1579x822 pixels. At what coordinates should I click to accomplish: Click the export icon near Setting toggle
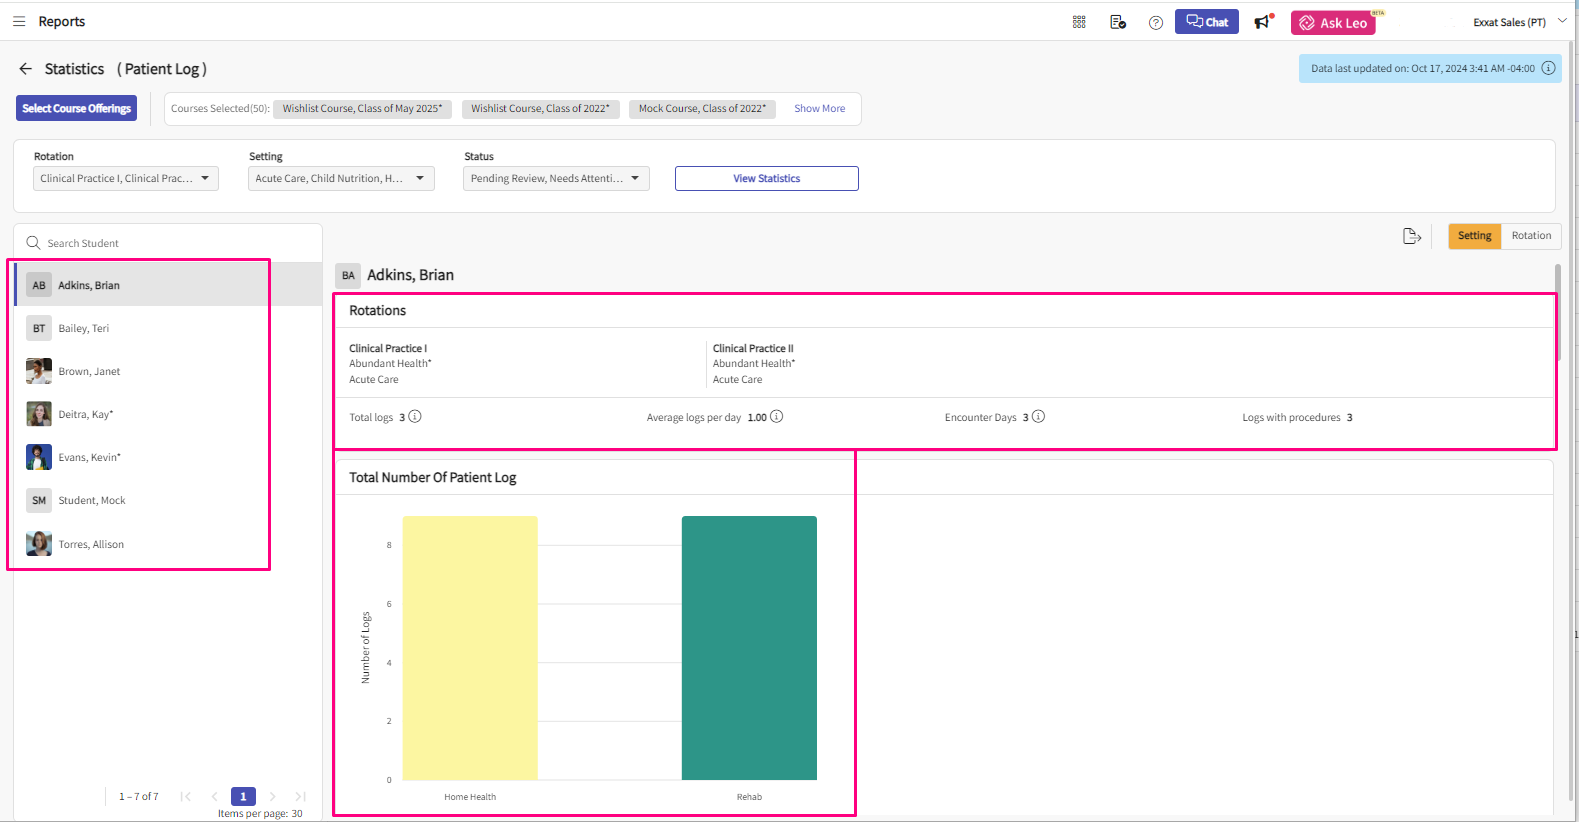(1412, 236)
